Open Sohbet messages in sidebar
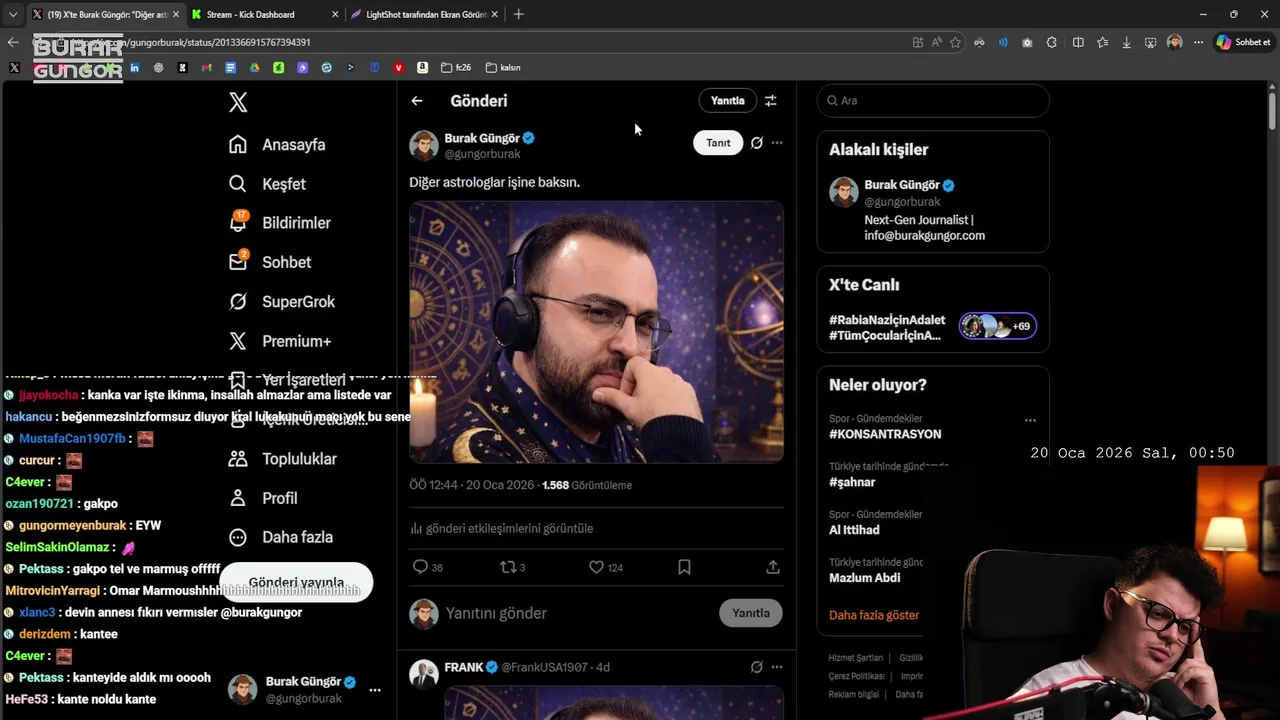Screen dimensions: 1280x720 pyautogui.click(x=270, y=262)
